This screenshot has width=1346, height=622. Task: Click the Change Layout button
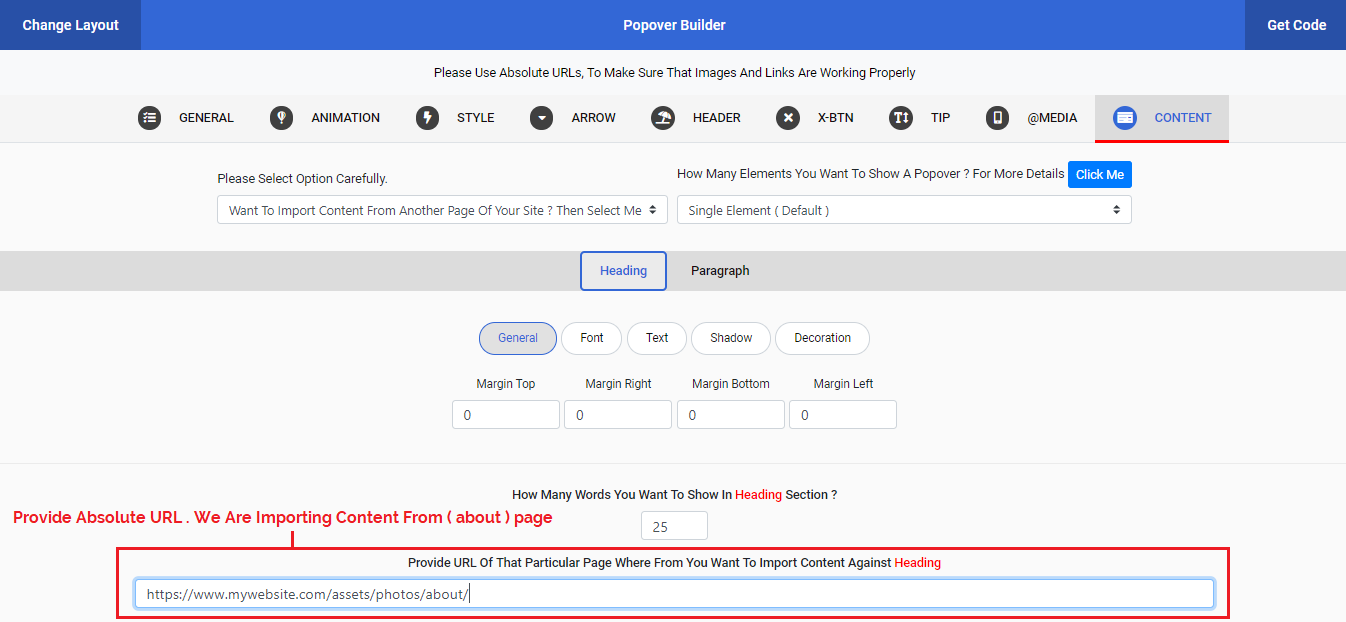[x=69, y=24]
